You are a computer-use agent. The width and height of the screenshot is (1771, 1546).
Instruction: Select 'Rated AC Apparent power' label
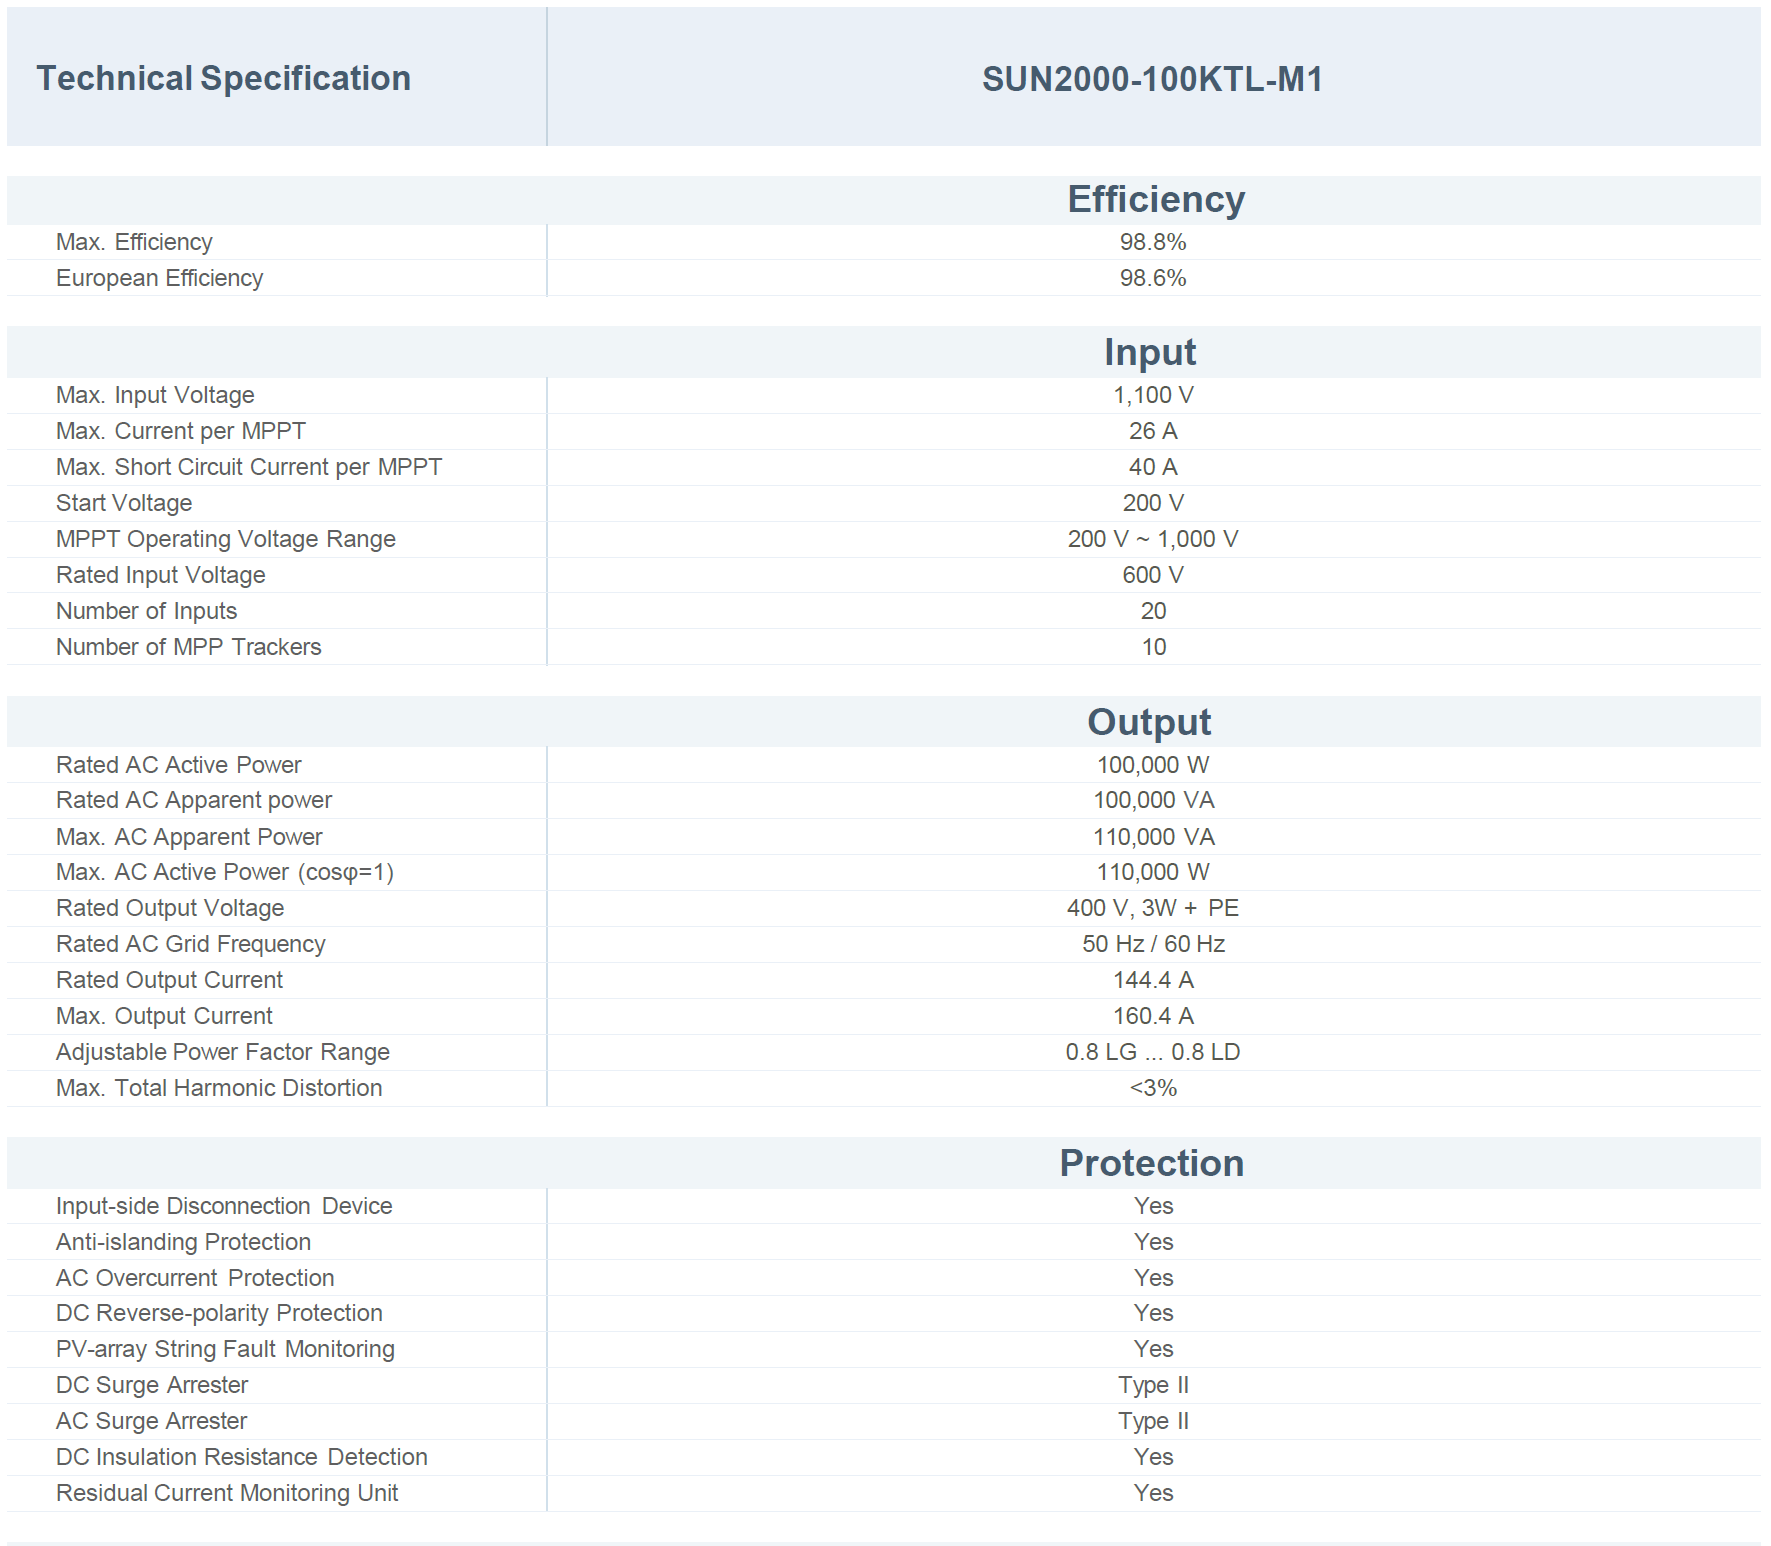click(x=194, y=800)
